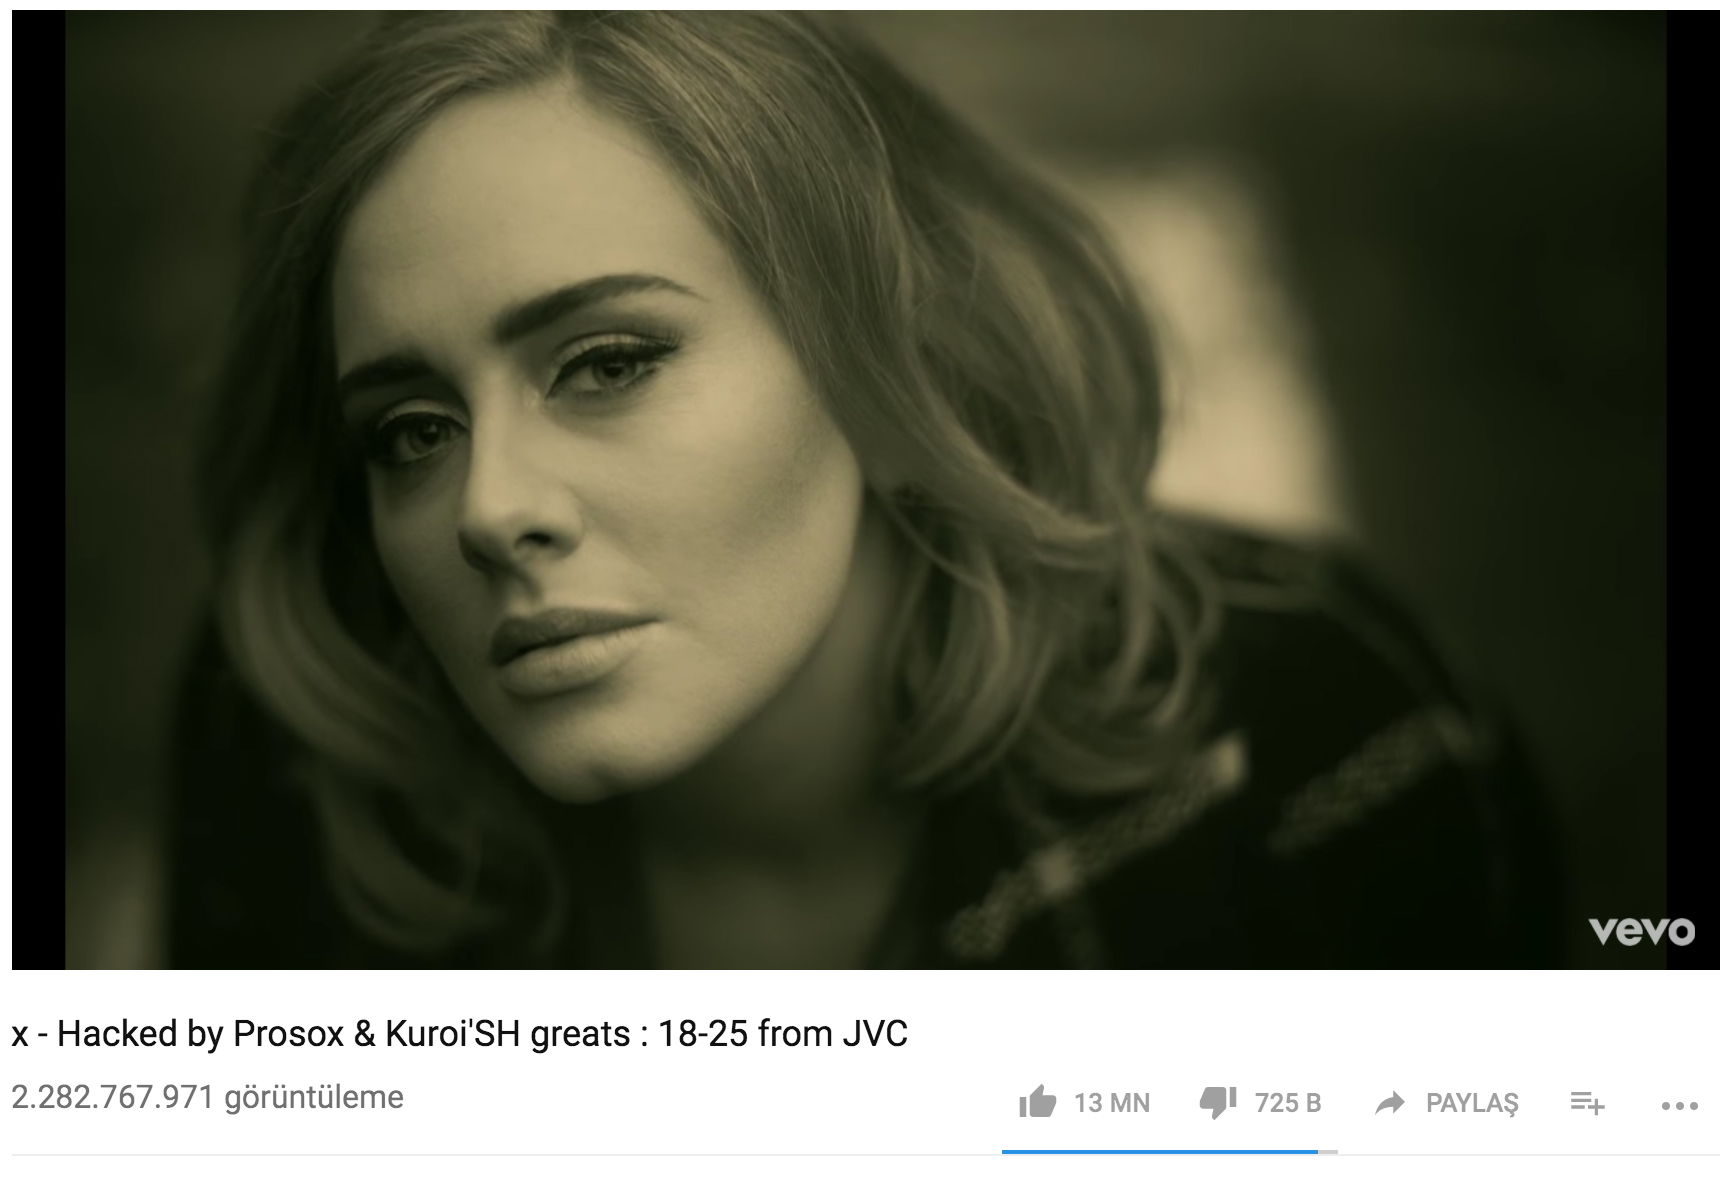Image resolution: width=1732 pixels, height=1182 pixels.
Task: Click the right black letterbox bar of player
Action: point(1694,490)
